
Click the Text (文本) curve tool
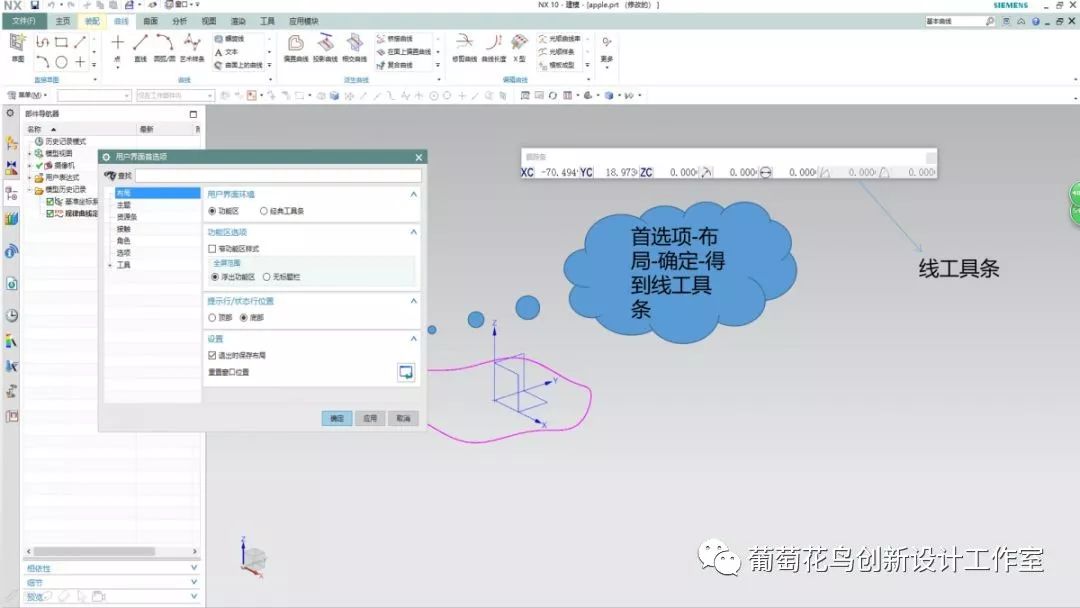[227, 52]
